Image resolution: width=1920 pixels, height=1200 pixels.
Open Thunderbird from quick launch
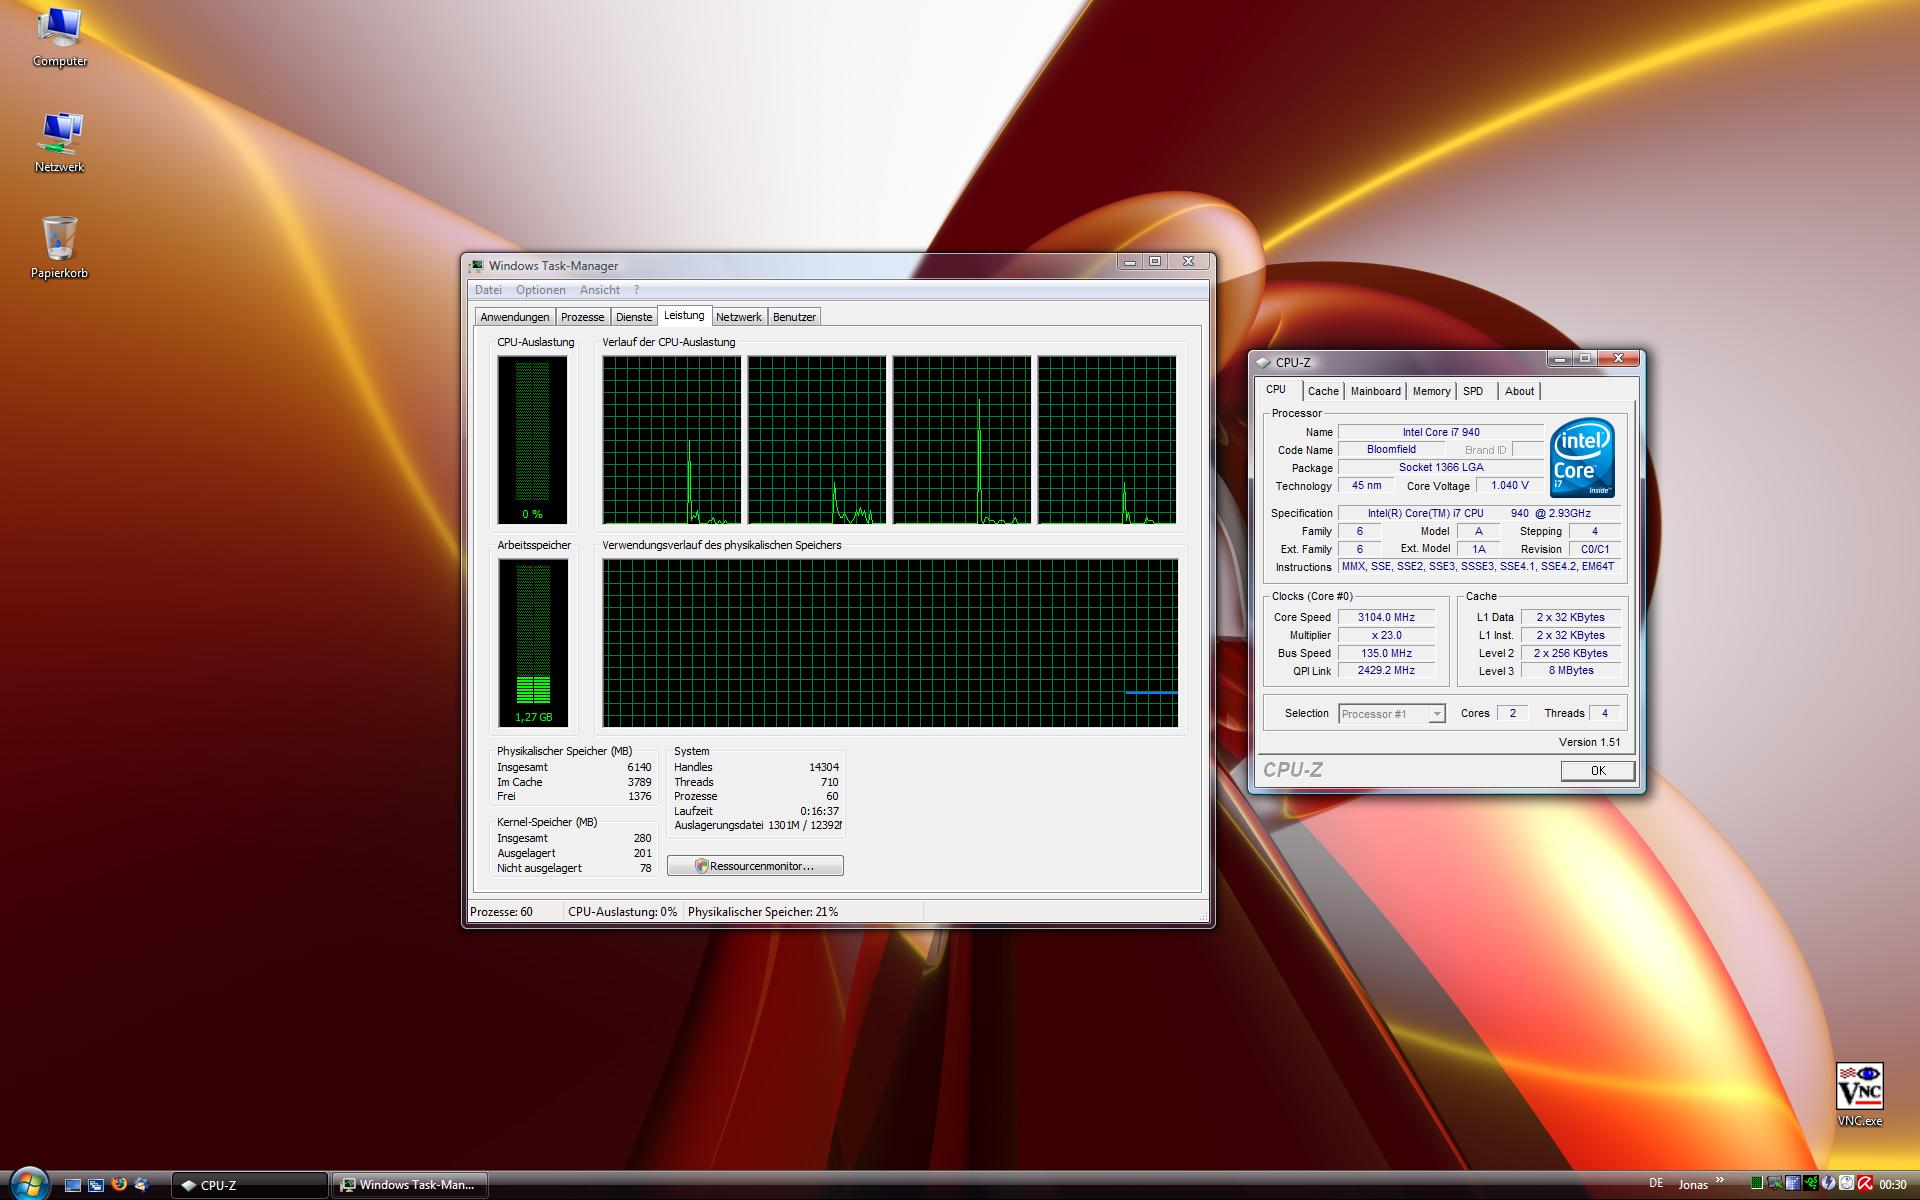[141, 1184]
